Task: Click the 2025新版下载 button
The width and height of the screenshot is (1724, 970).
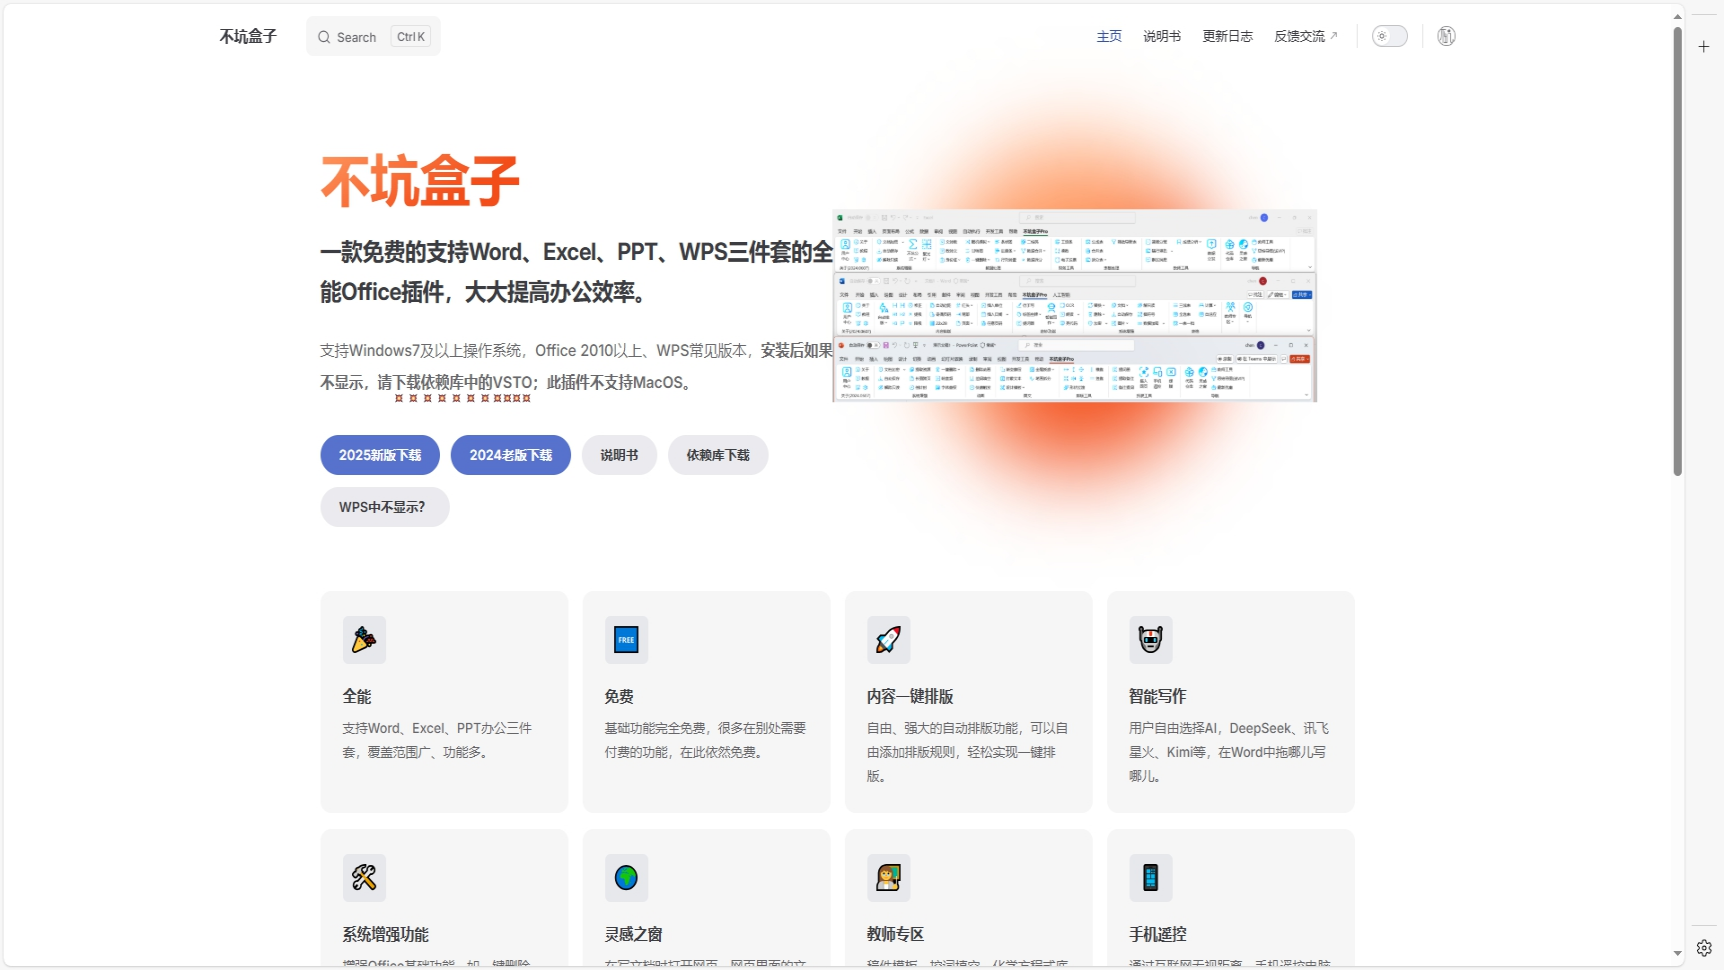Action: (x=380, y=455)
